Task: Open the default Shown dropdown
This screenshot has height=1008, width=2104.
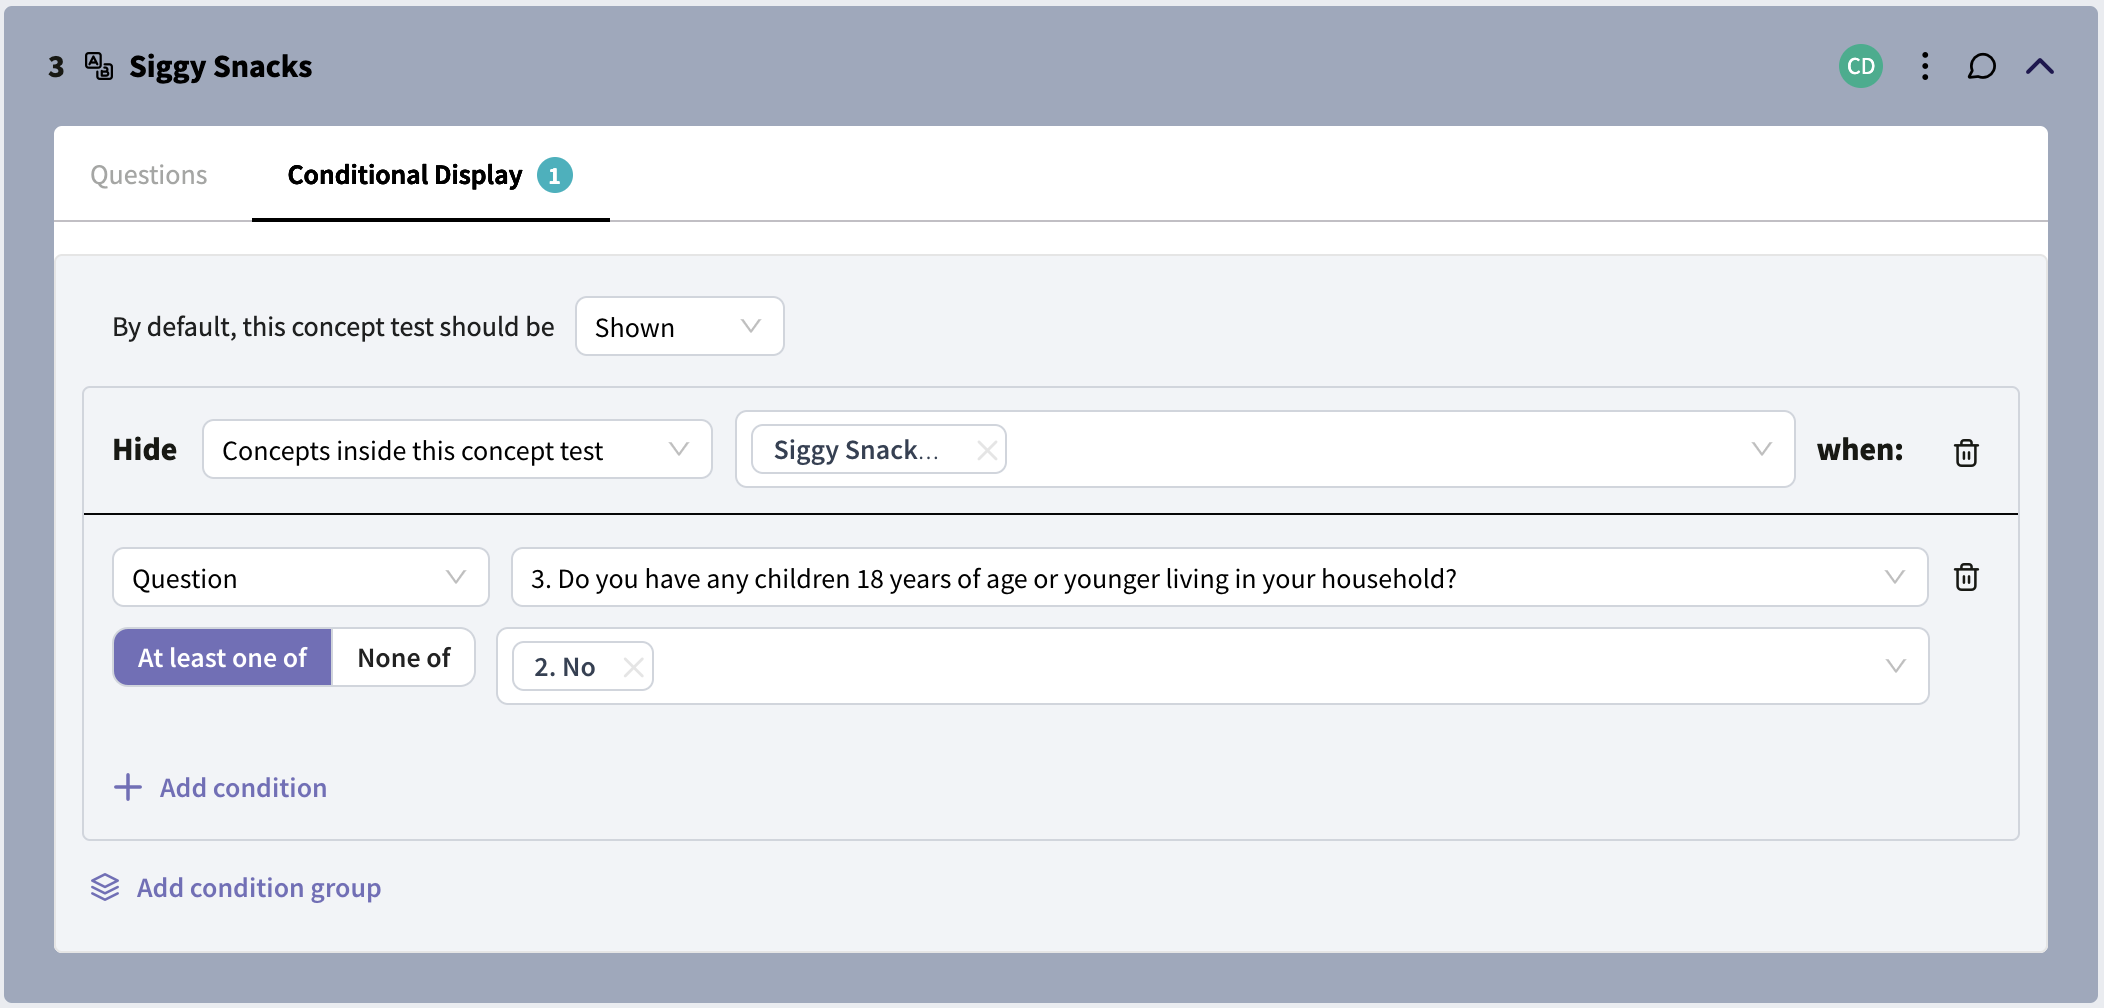Action: (679, 326)
